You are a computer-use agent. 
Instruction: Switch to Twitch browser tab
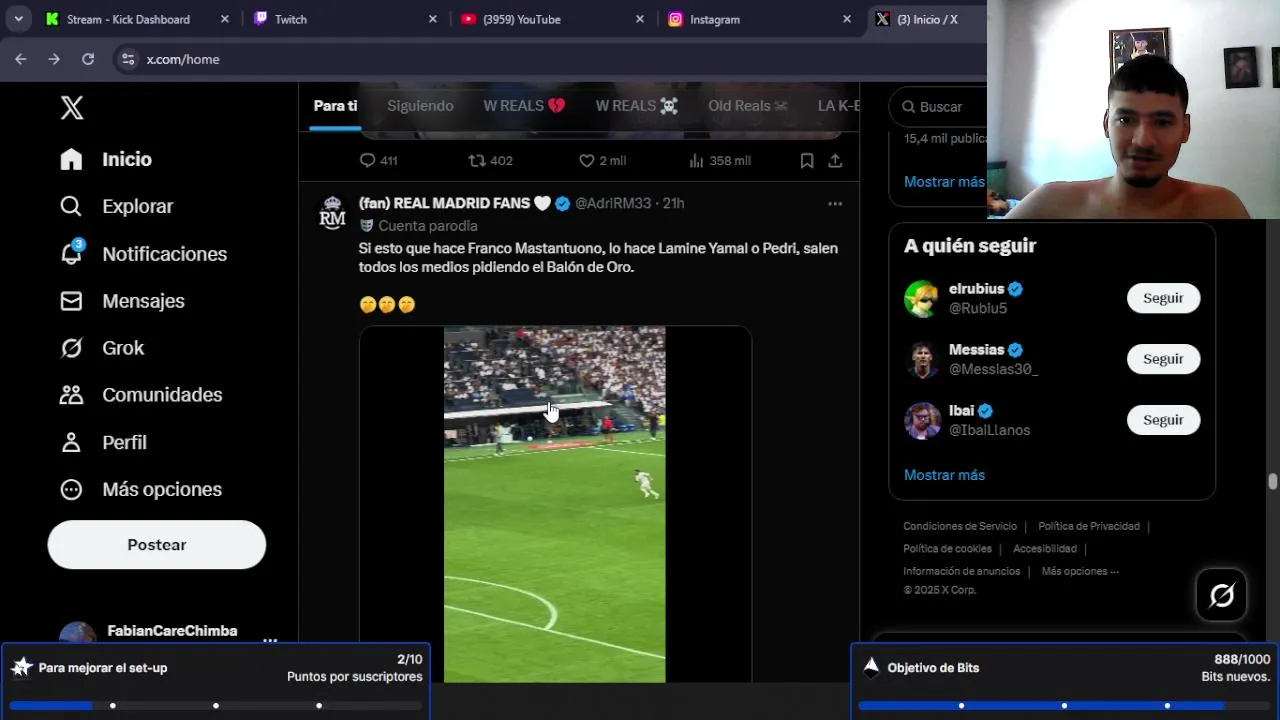[x=345, y=19]
